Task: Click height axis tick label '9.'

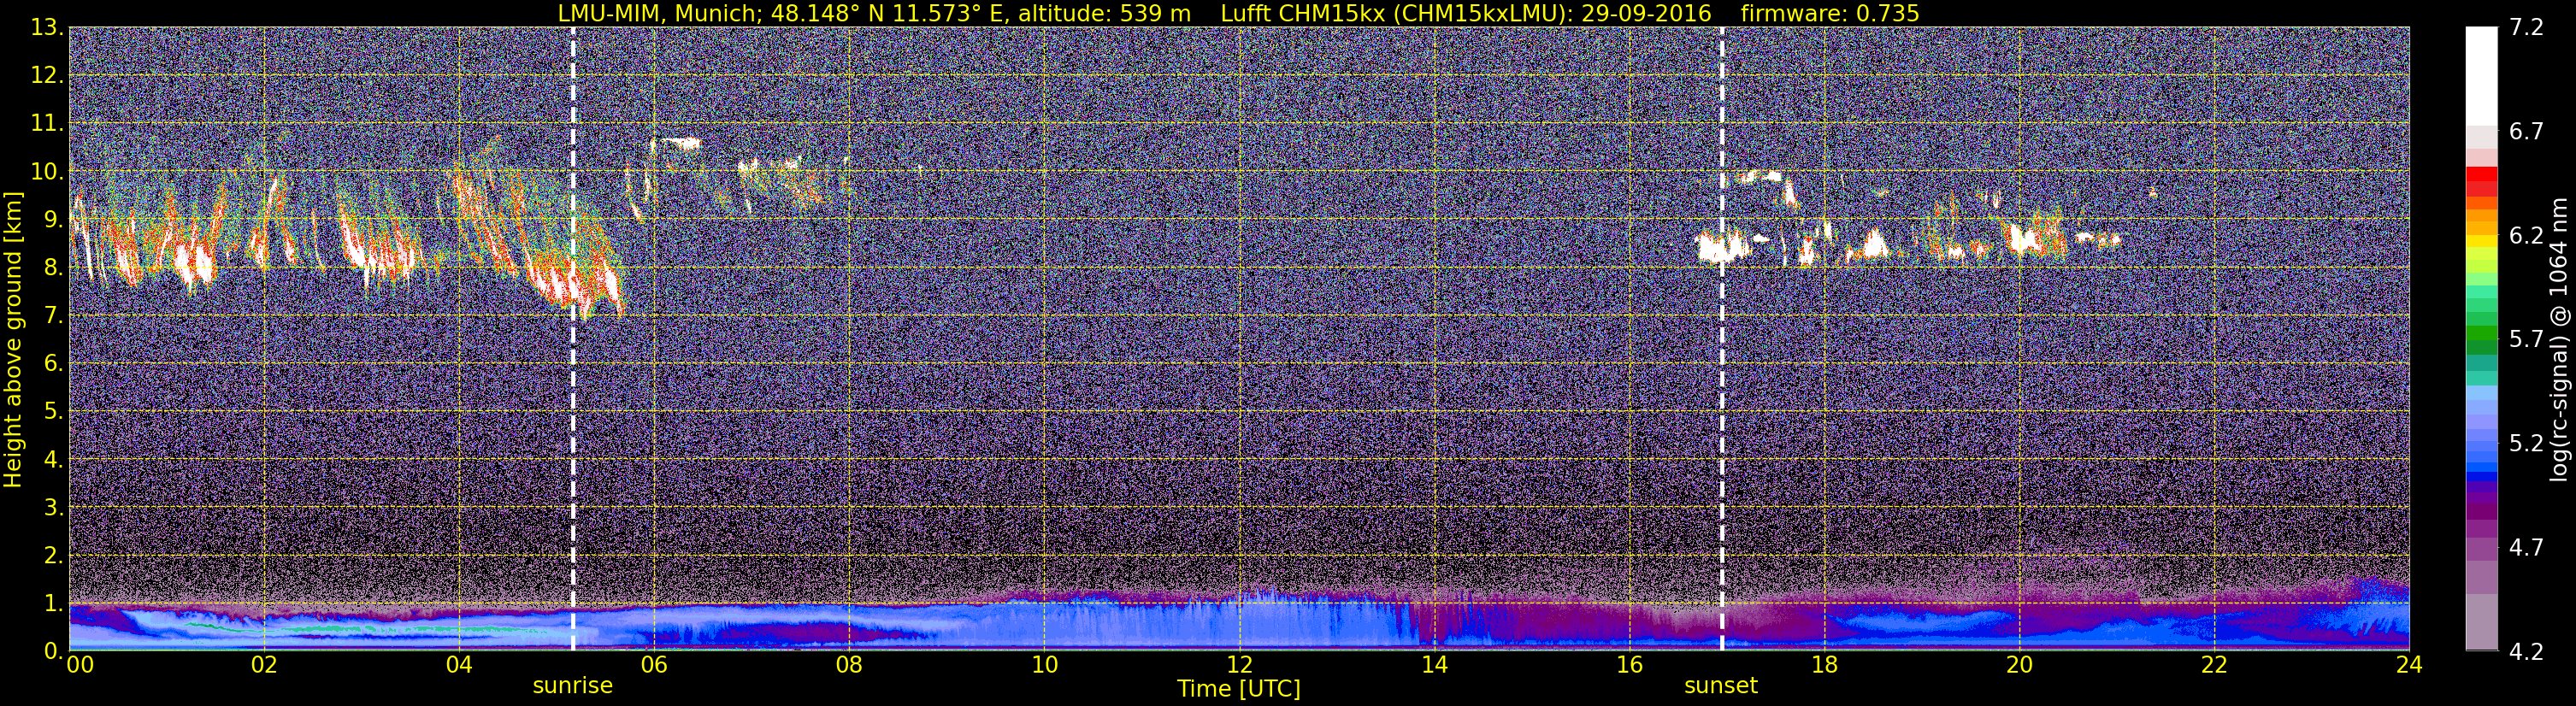Action: tap(53, 219)
